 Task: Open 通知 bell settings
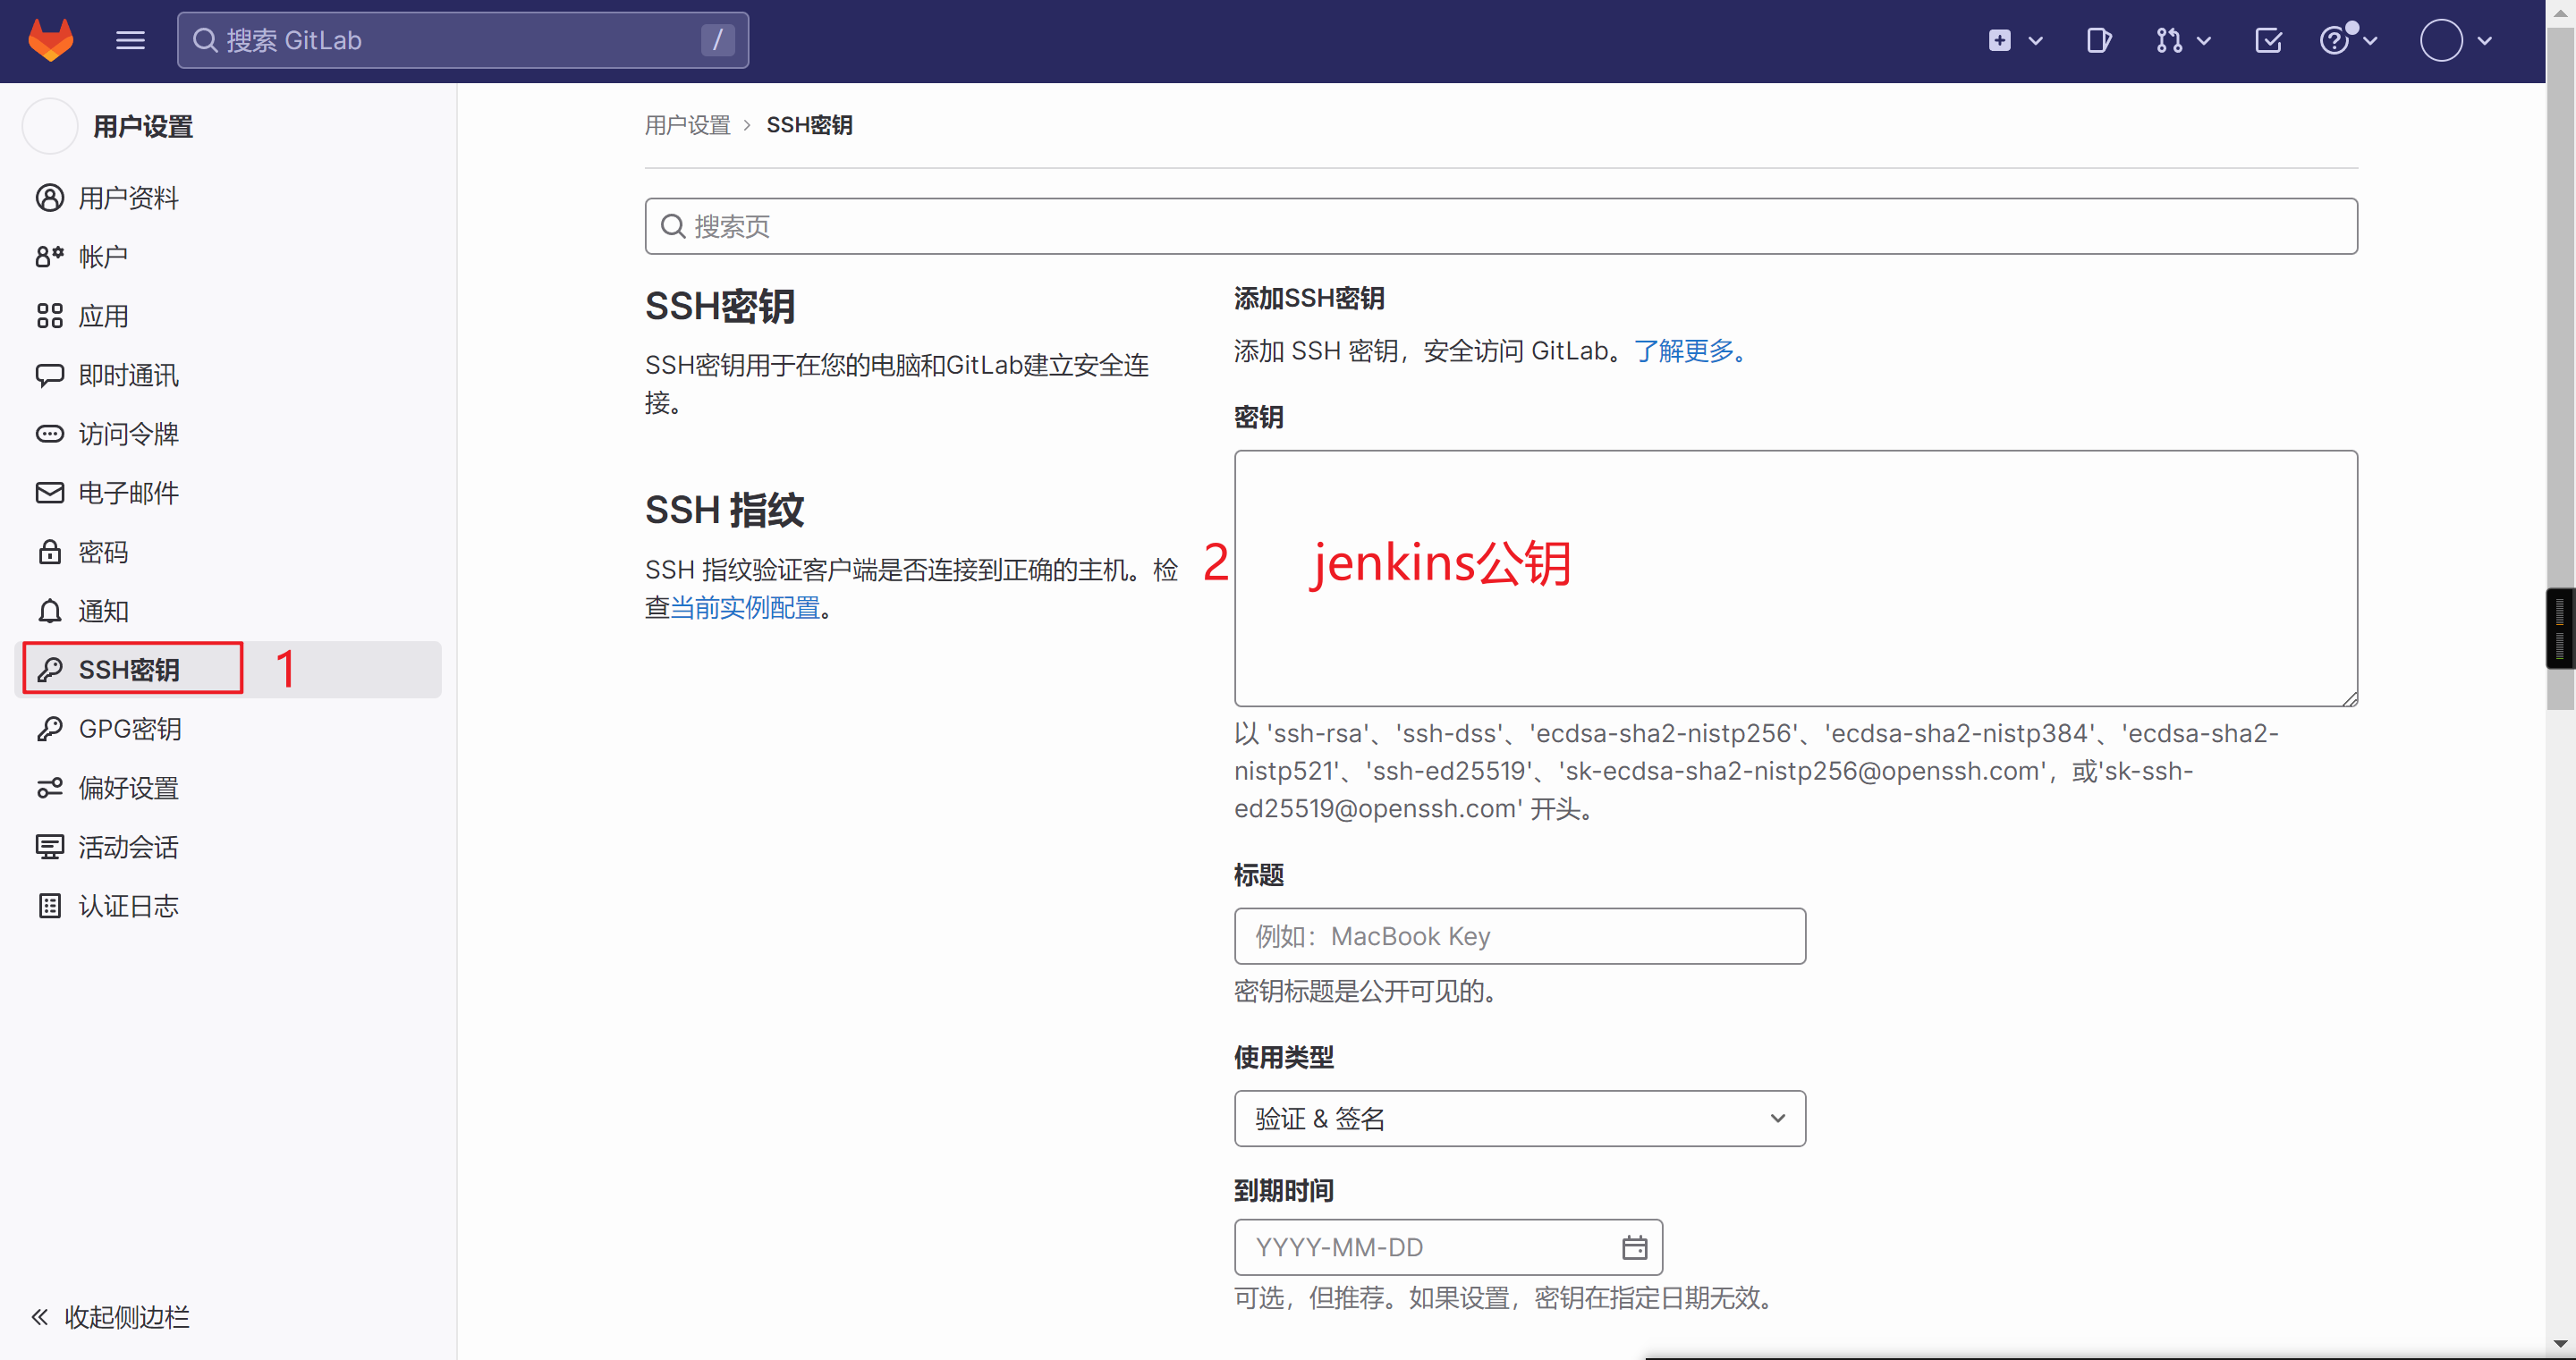point(103,611)
